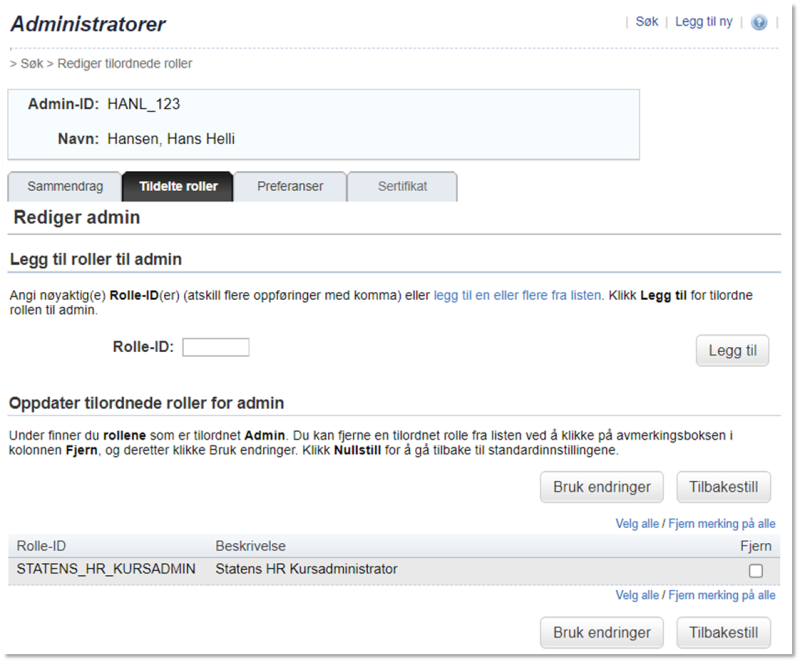
Task: Click the upper Tilbakestill button
Action: coord(723,487)
